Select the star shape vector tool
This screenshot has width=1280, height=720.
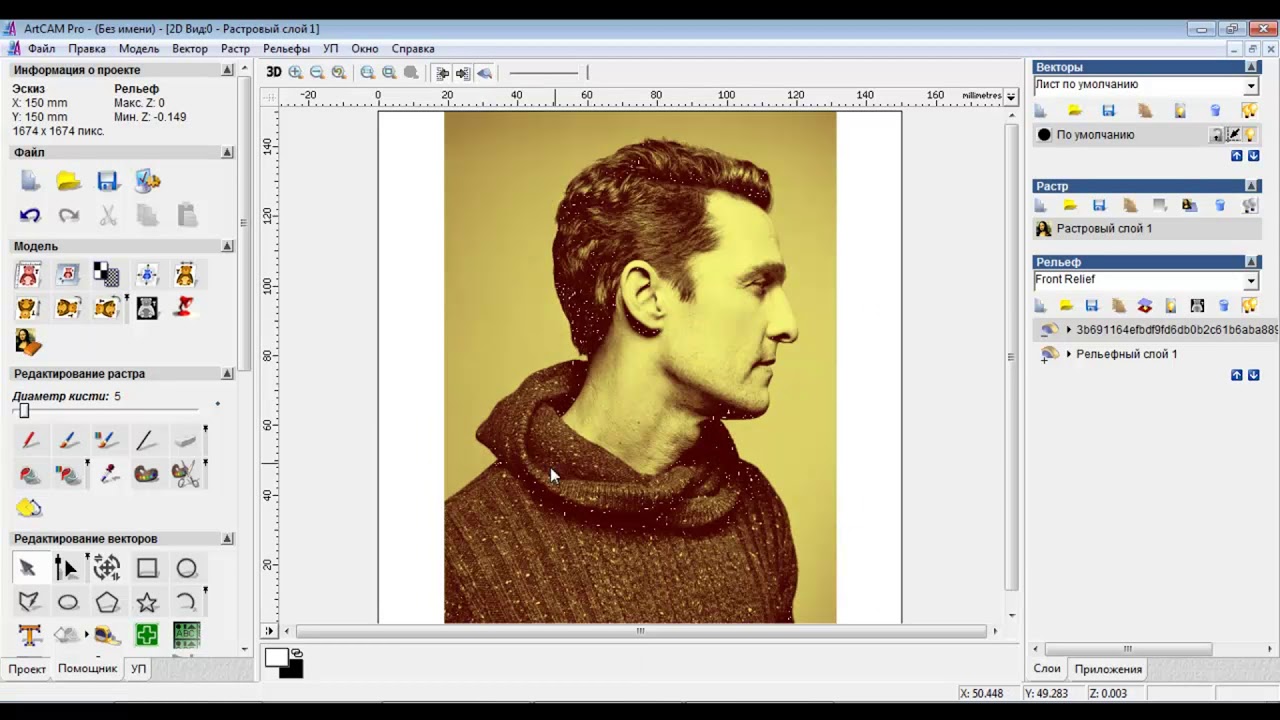(147, 602)
